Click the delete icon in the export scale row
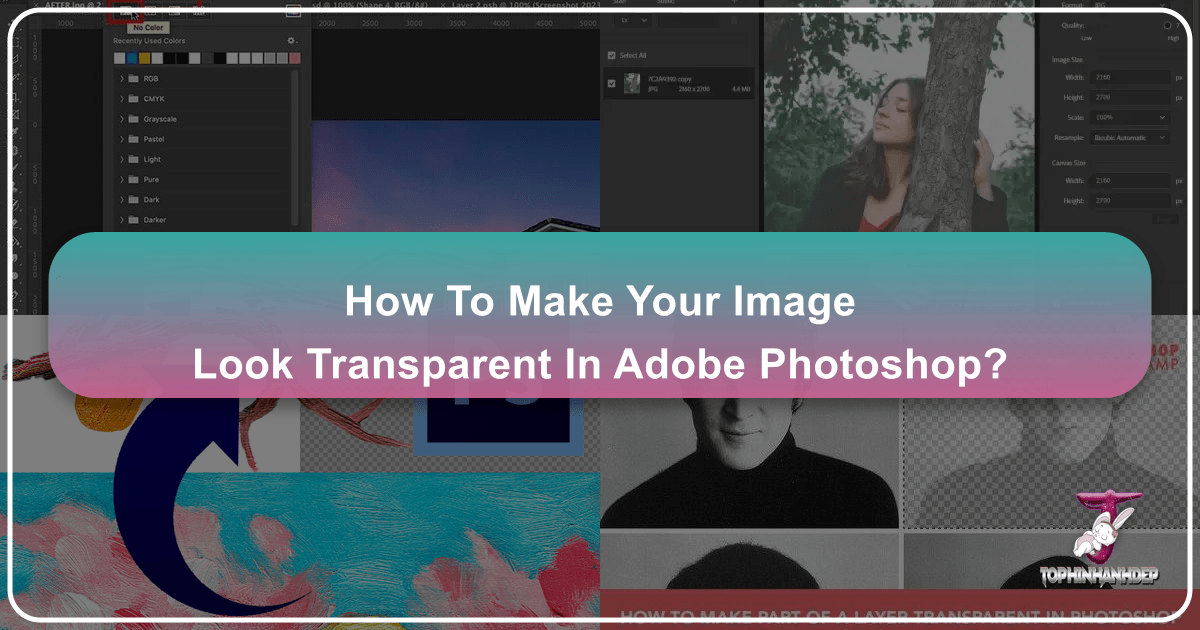Image resolution: width=1200 pixels, height=630 pixels. click(734, 20)
